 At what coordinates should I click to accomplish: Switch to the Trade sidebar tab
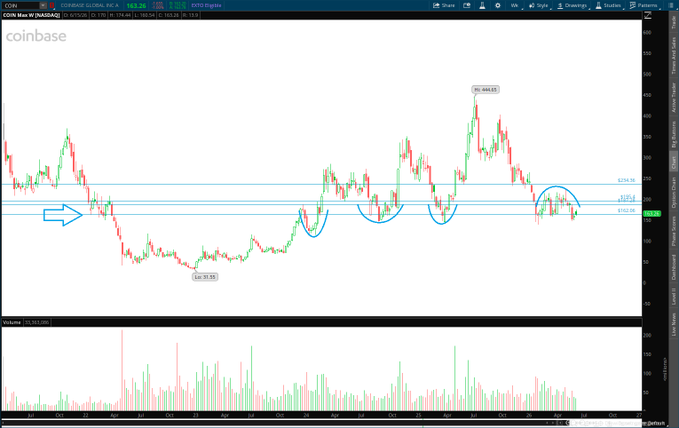click(673, 22)
